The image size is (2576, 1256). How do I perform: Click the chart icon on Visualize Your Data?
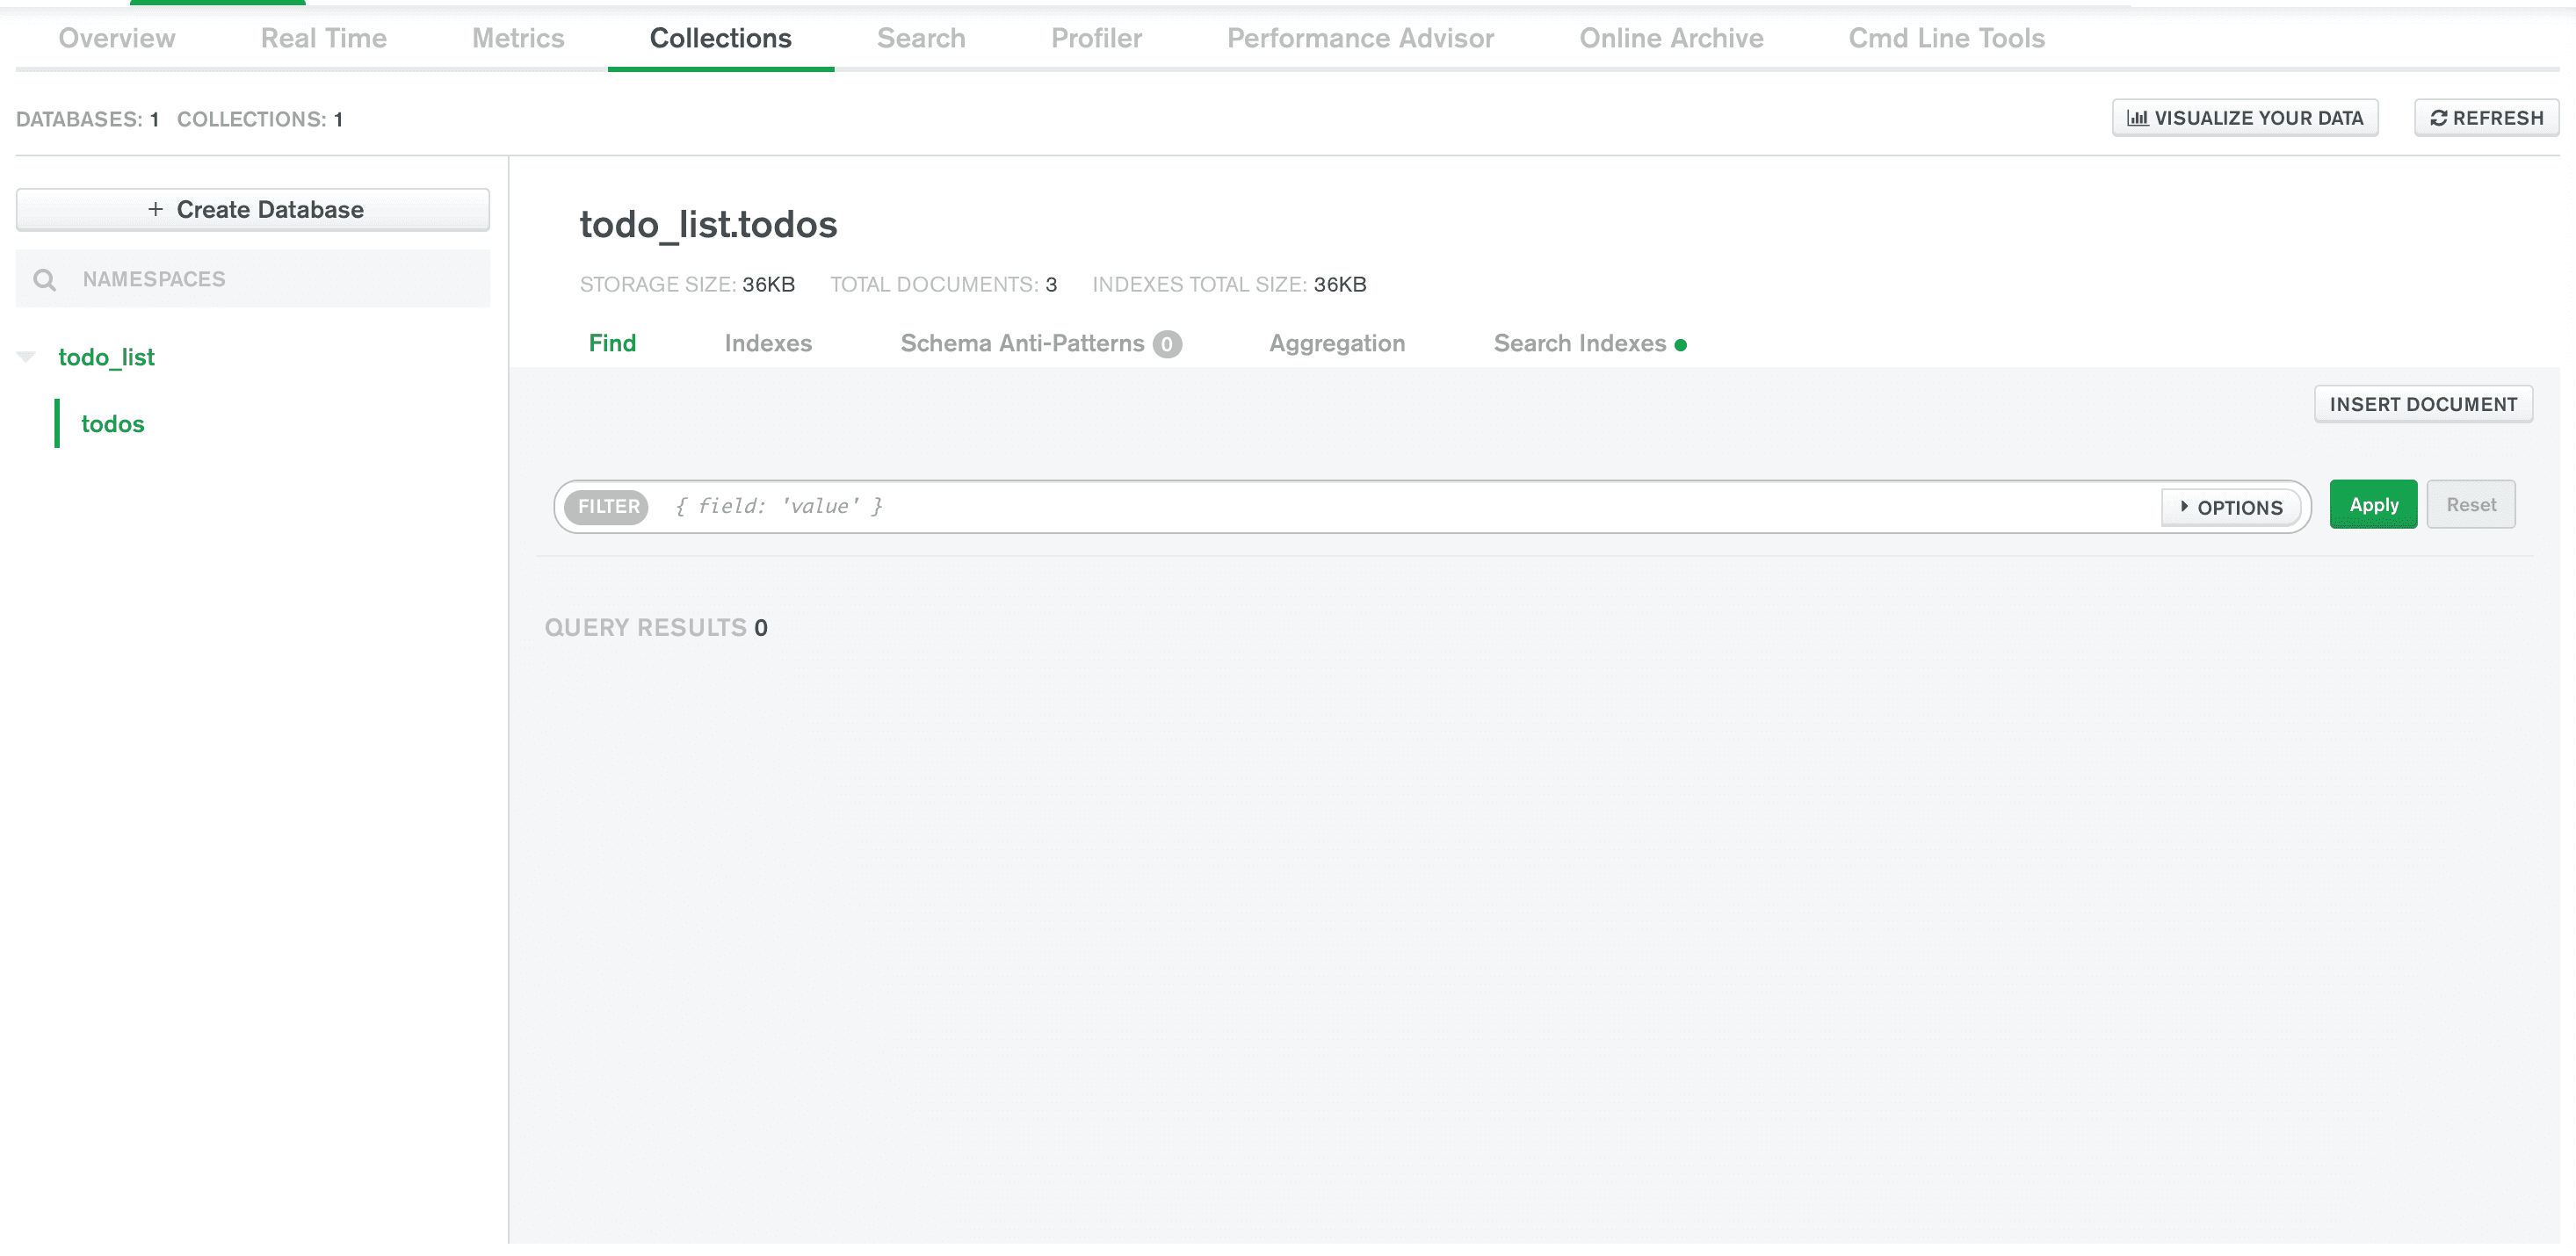click(2138, 118)
